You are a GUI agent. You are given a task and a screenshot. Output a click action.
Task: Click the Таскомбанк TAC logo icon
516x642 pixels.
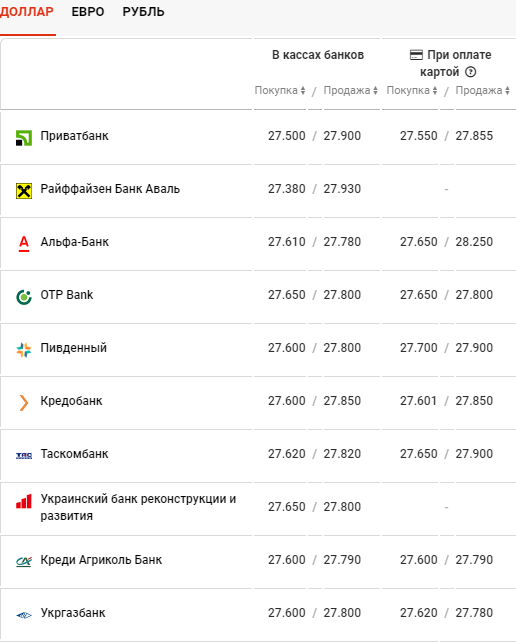tap(24, 456)
